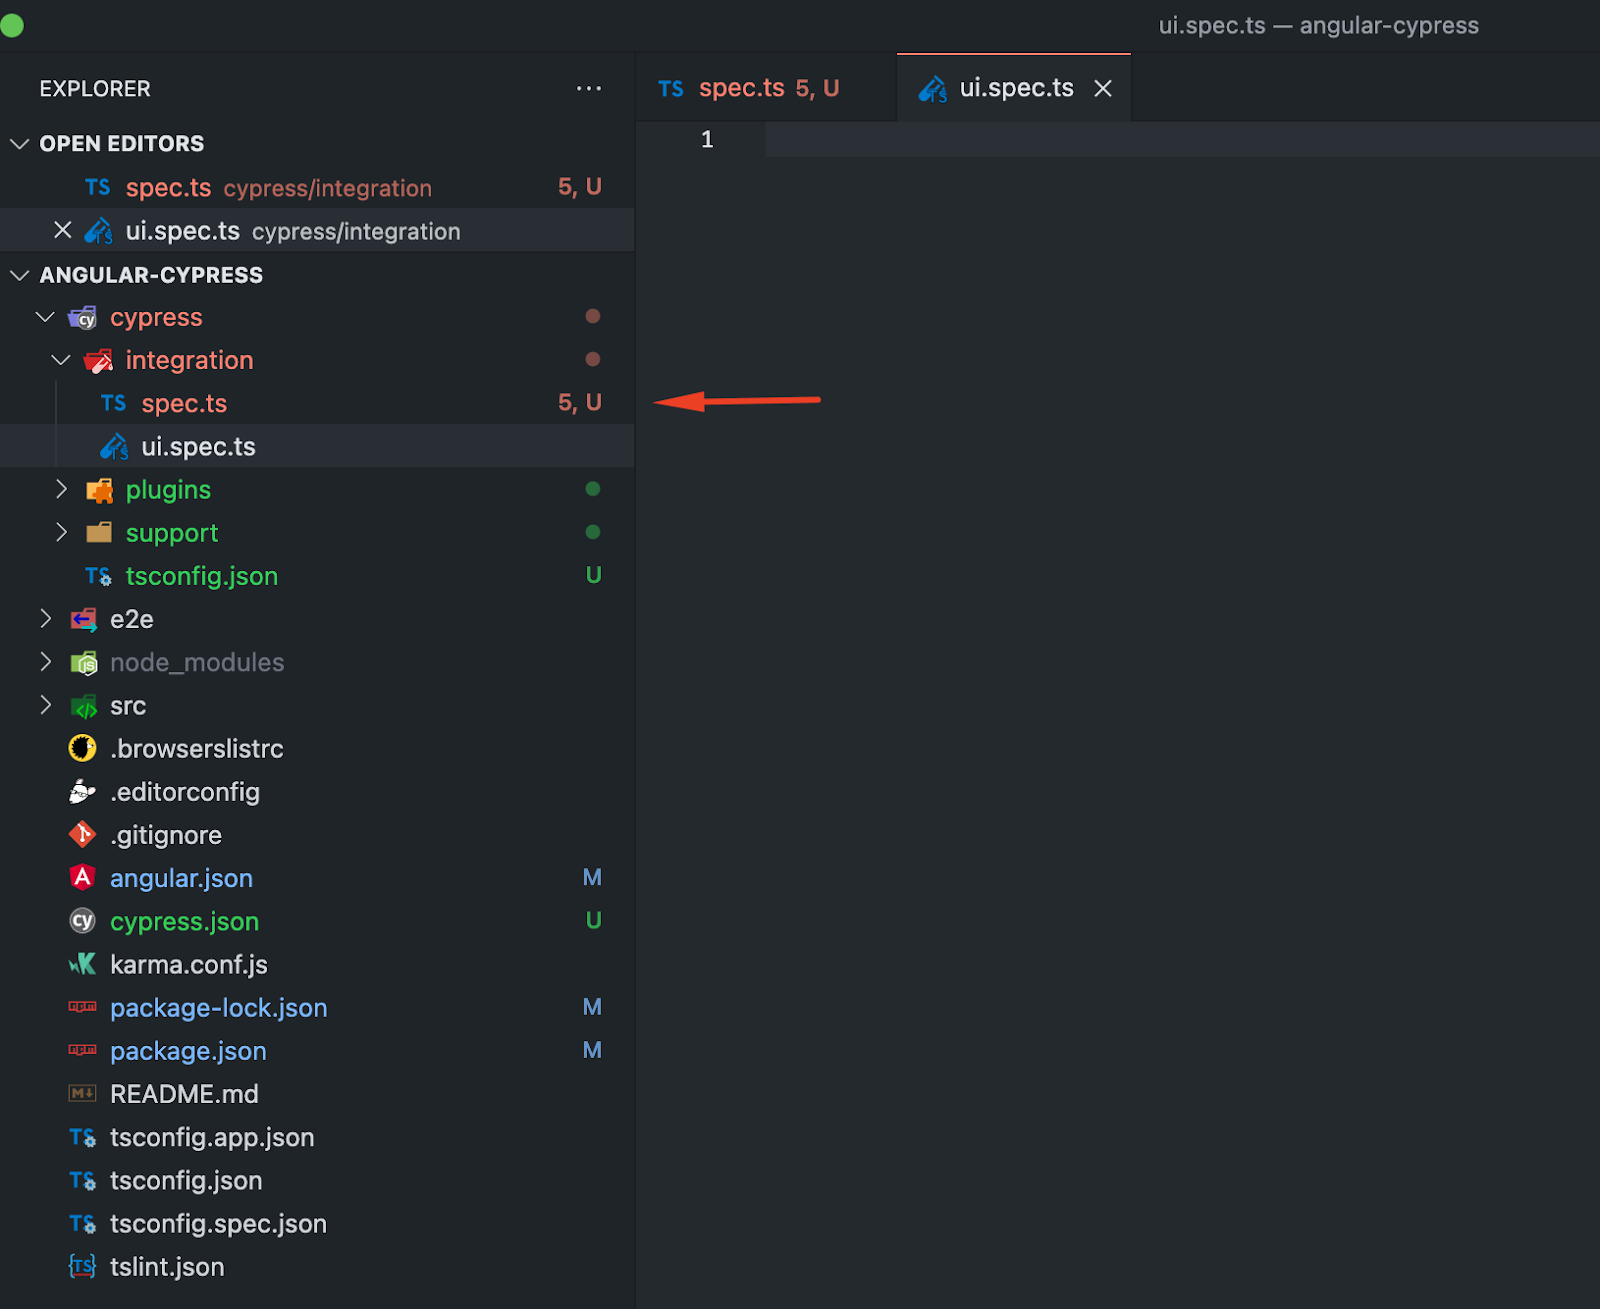1600x1309 pixels.
Task: Open package-lock.json file
Action: 317,1007
